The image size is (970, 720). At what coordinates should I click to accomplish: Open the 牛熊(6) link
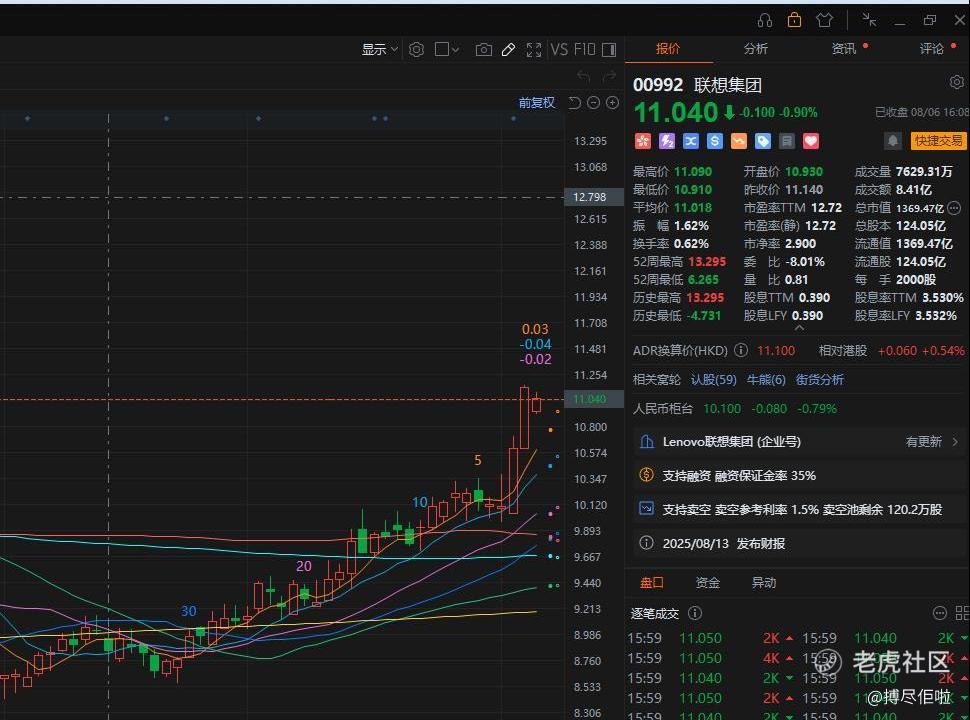tap(766, 380)
